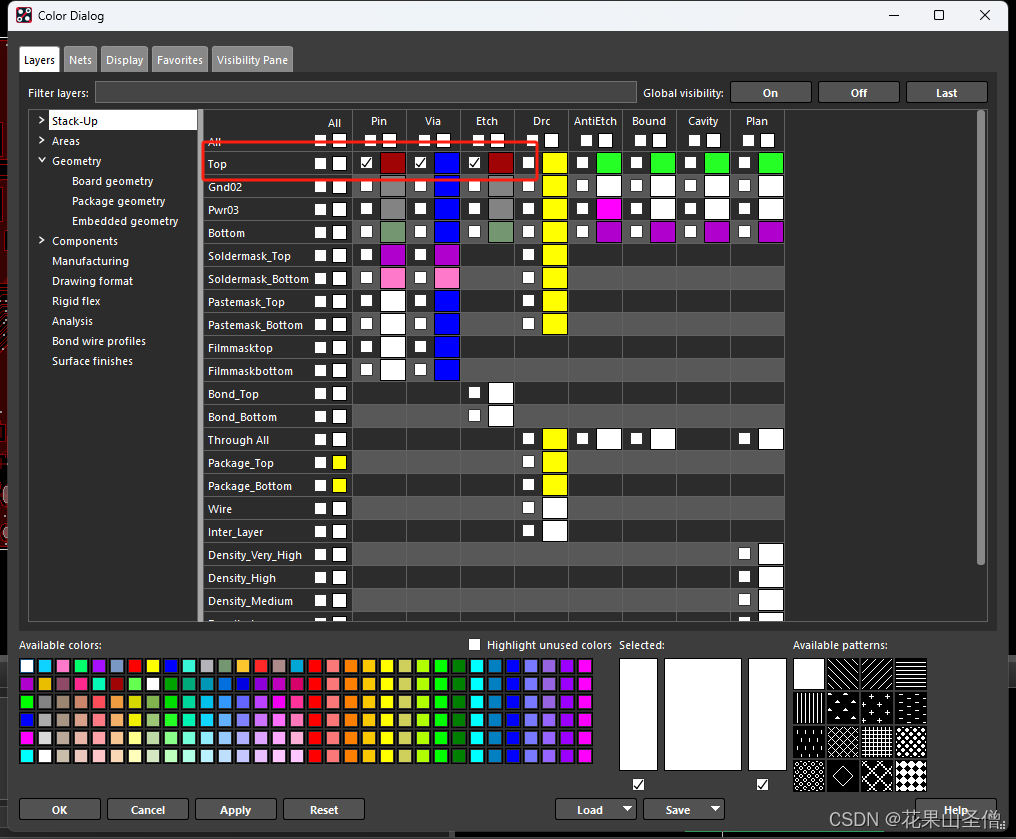The height and width of the screenshot is (839, 1016).
Task: Expand the Components tree node
Action: (41, 240)
